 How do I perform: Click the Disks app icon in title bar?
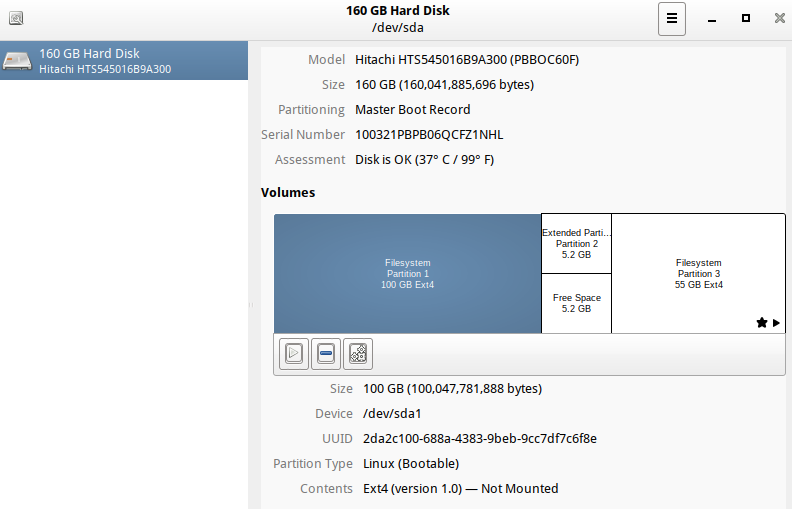[16, 19]
